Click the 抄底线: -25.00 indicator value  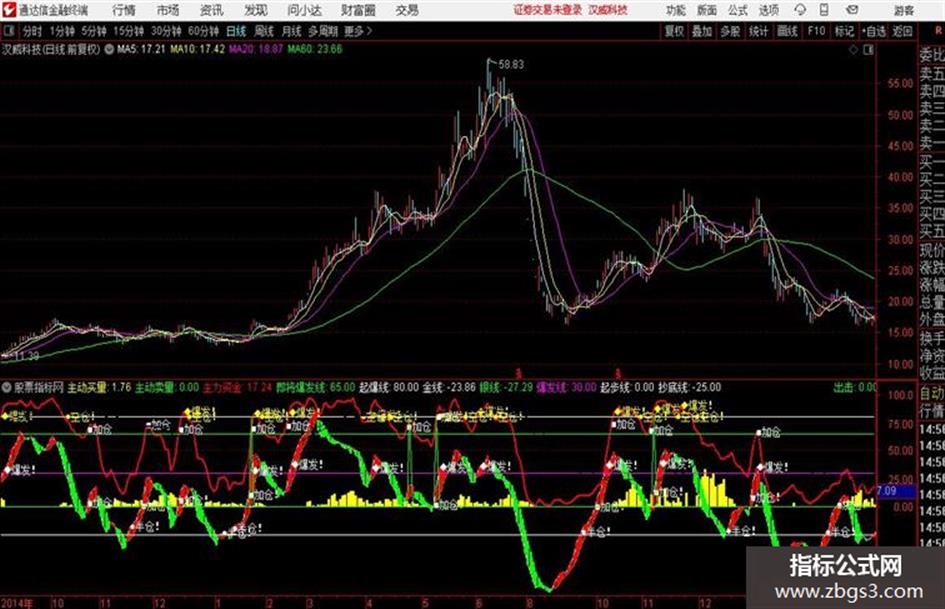point(689,387)
